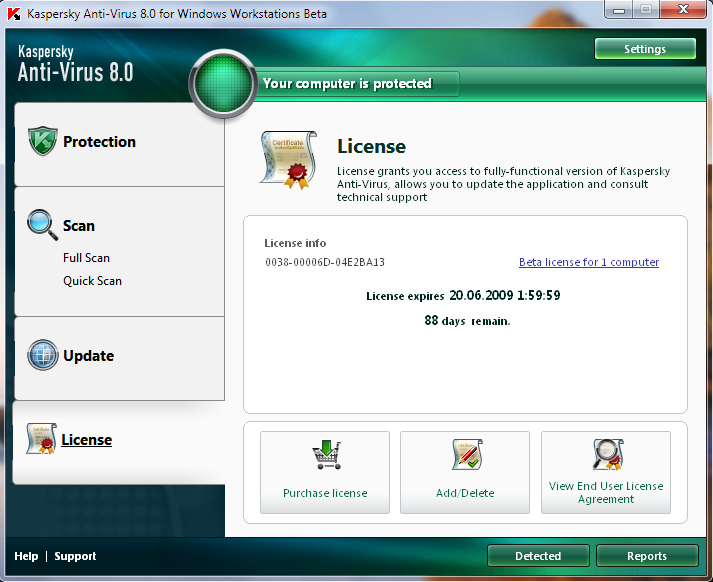Select the License section label
Image resolution: width=713 pixels, height=582 pixels.
(x=86, y=440)
